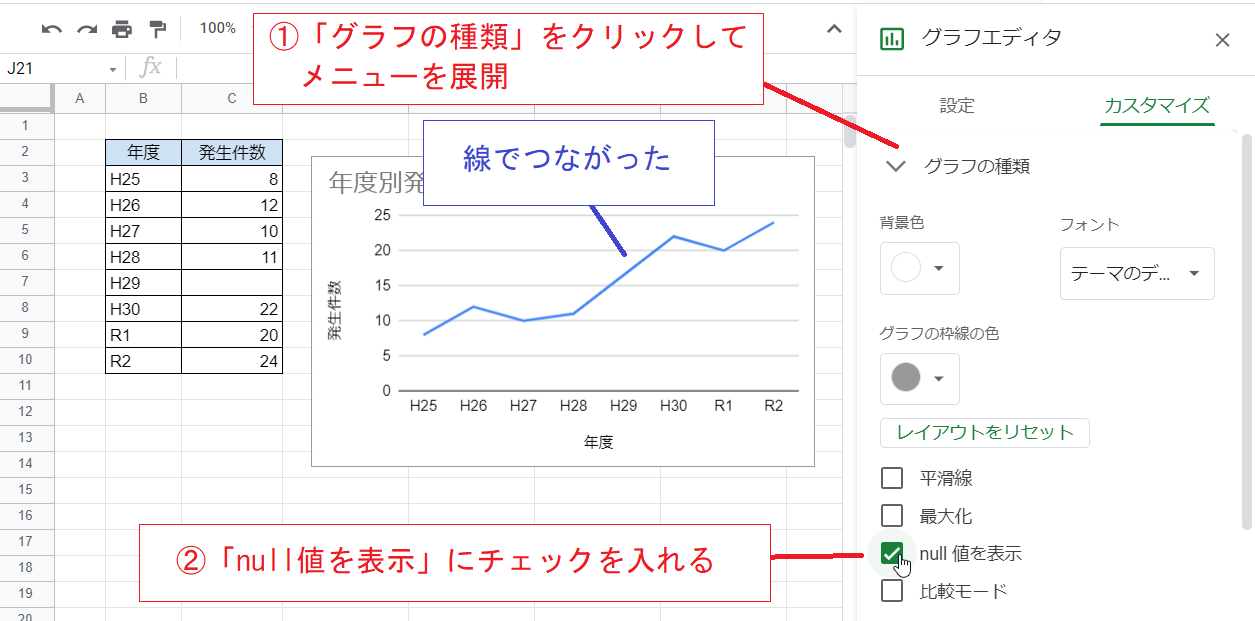Click the undo arrow icon

[x=52, y=29]
